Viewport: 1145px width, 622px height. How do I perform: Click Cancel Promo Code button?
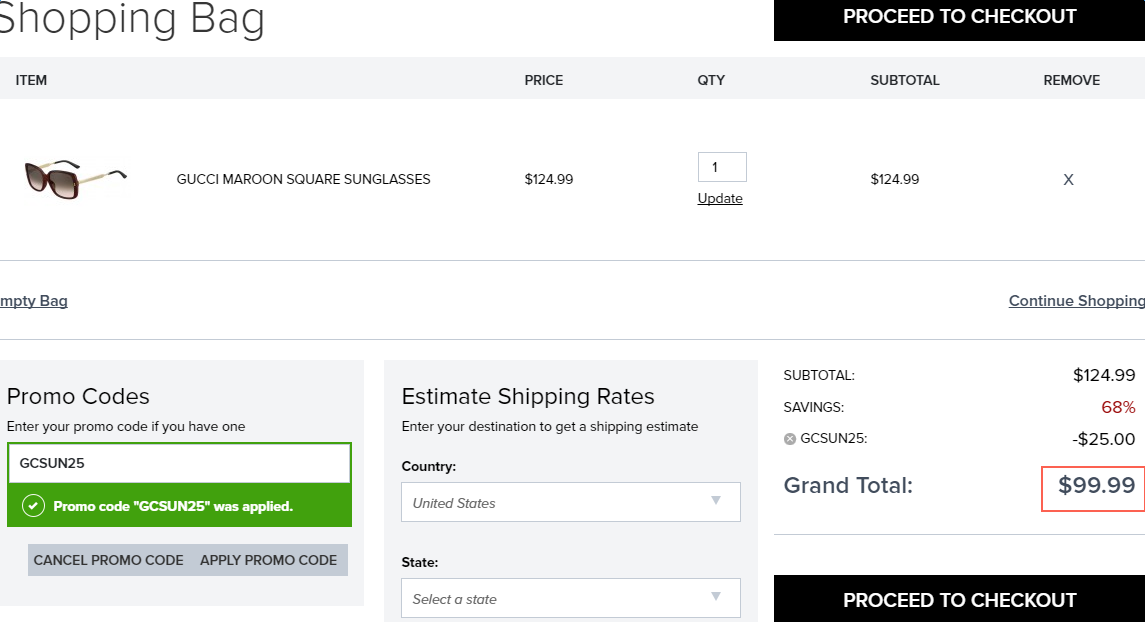pyautogui.click(x=108, y=560)
